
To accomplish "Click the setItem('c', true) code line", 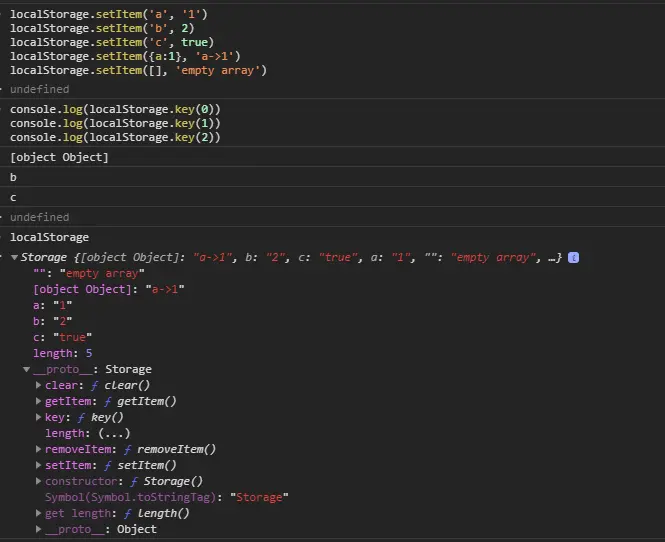I will 112,42.
